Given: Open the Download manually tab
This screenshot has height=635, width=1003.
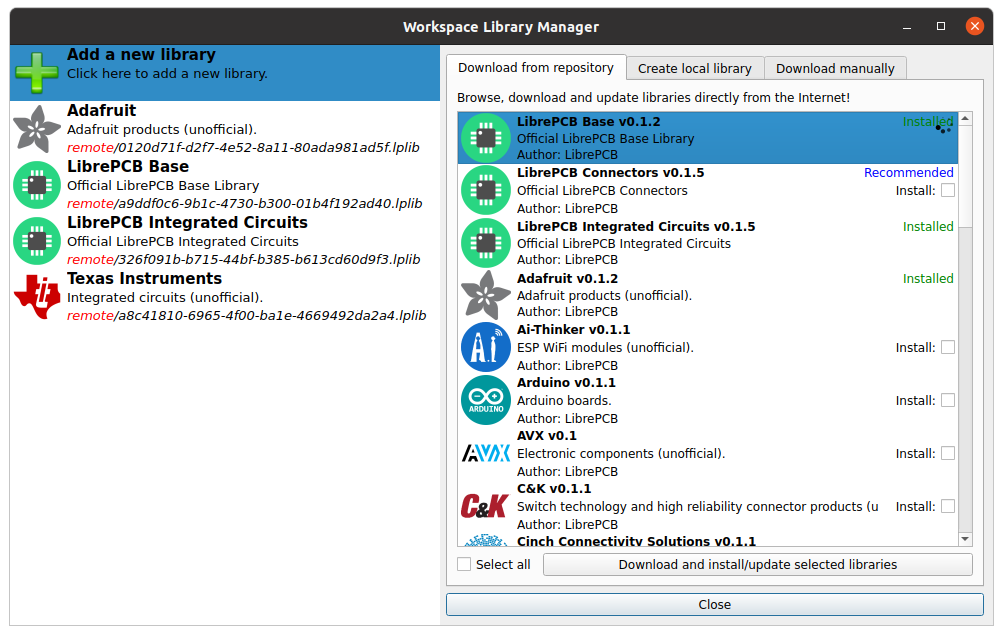Looking at the screenshot, I should (x=835, y=68).
